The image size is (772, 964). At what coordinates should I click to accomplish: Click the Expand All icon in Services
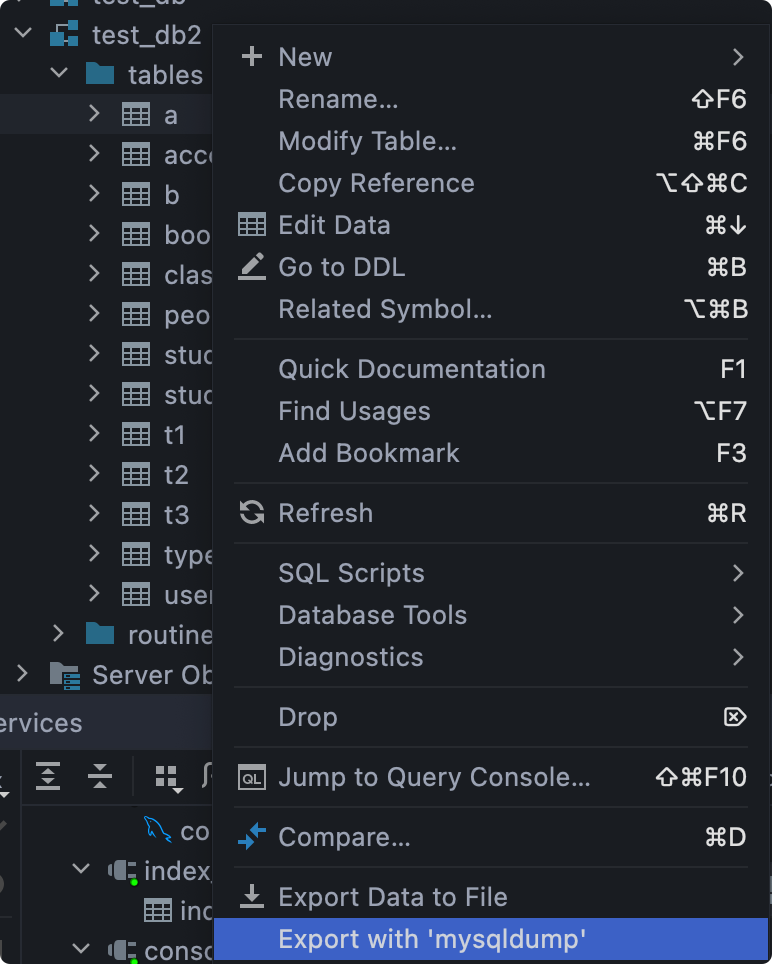pos(48,775)
